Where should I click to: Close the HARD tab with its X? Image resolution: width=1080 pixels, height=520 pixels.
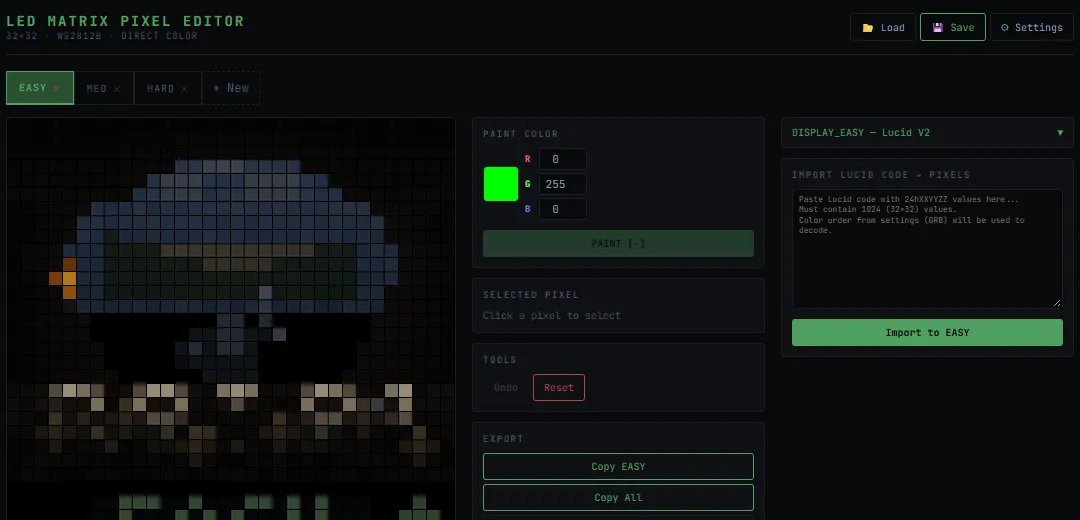pos(184,89)
